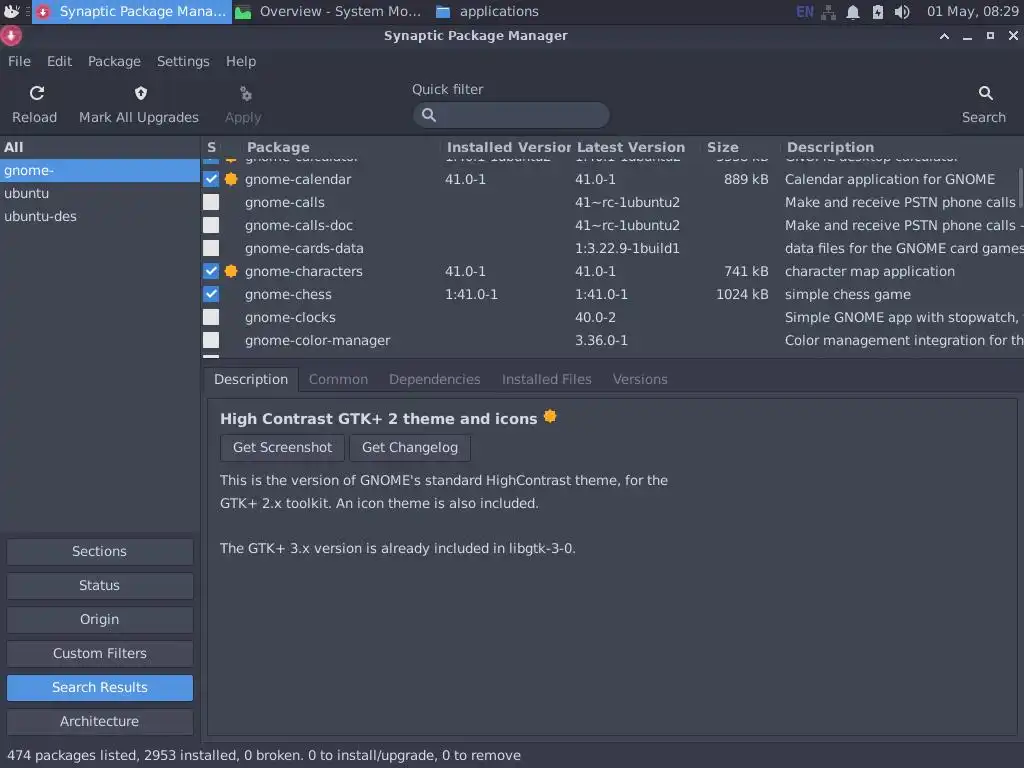Mark the gnome-color-manager package checkbox
The height and width of the screenshot is (768, 1024).
pyautogui.click(x=211, y=340)
